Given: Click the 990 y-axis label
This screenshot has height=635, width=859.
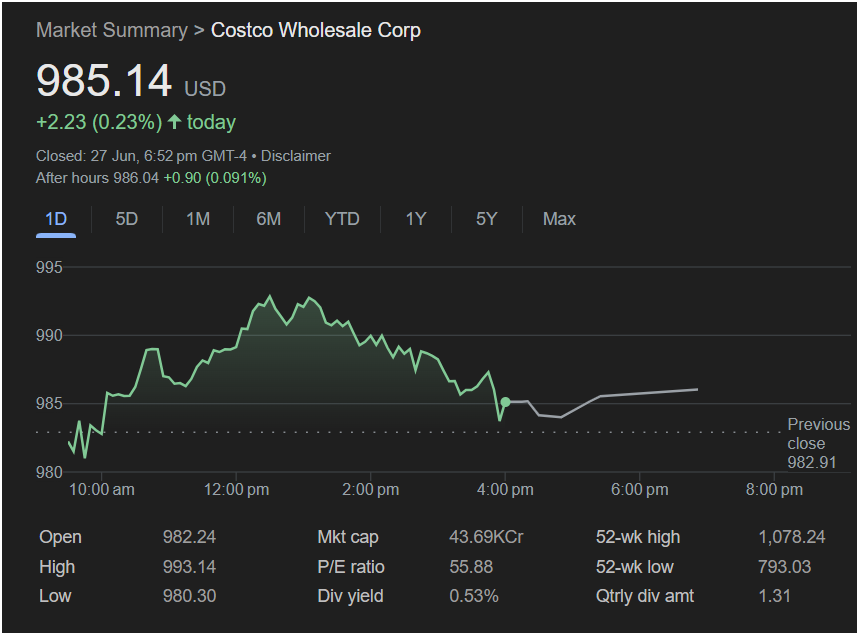Looking at the screenshot, I should point(49,335).
